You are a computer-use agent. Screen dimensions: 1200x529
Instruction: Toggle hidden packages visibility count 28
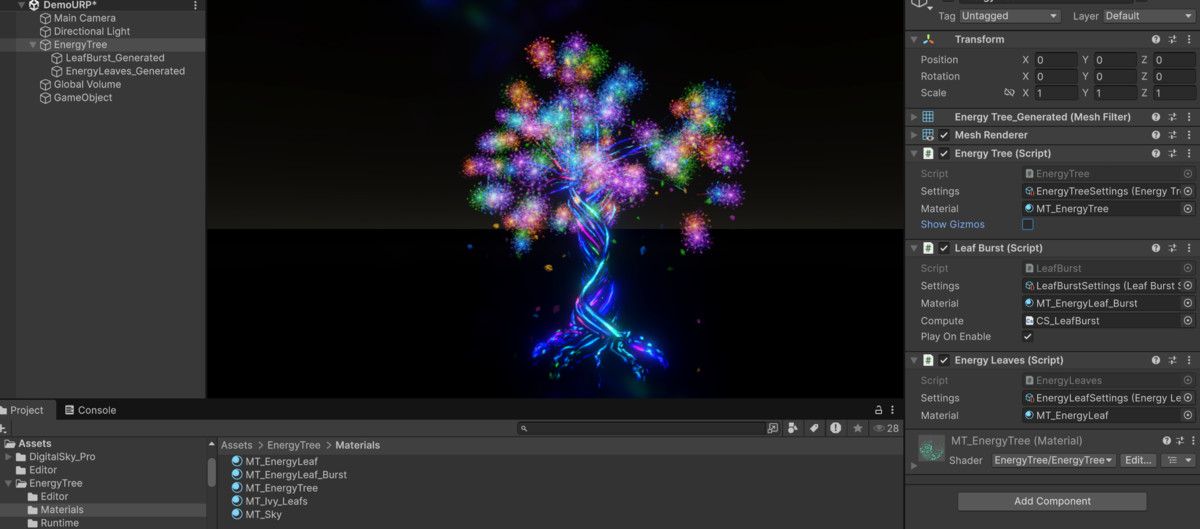point(886,428)
